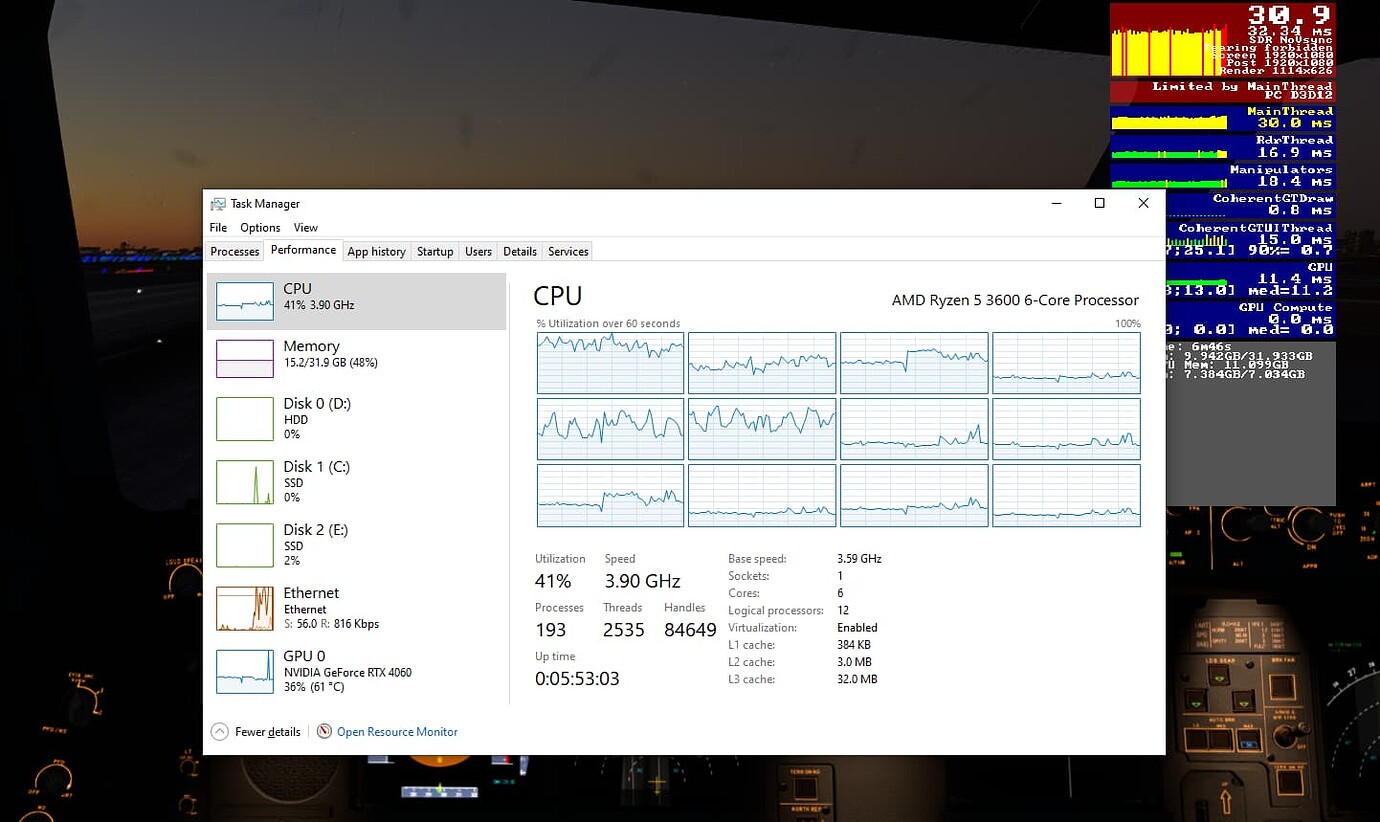
Task: Open the File menu
Action: pos(218,227)
